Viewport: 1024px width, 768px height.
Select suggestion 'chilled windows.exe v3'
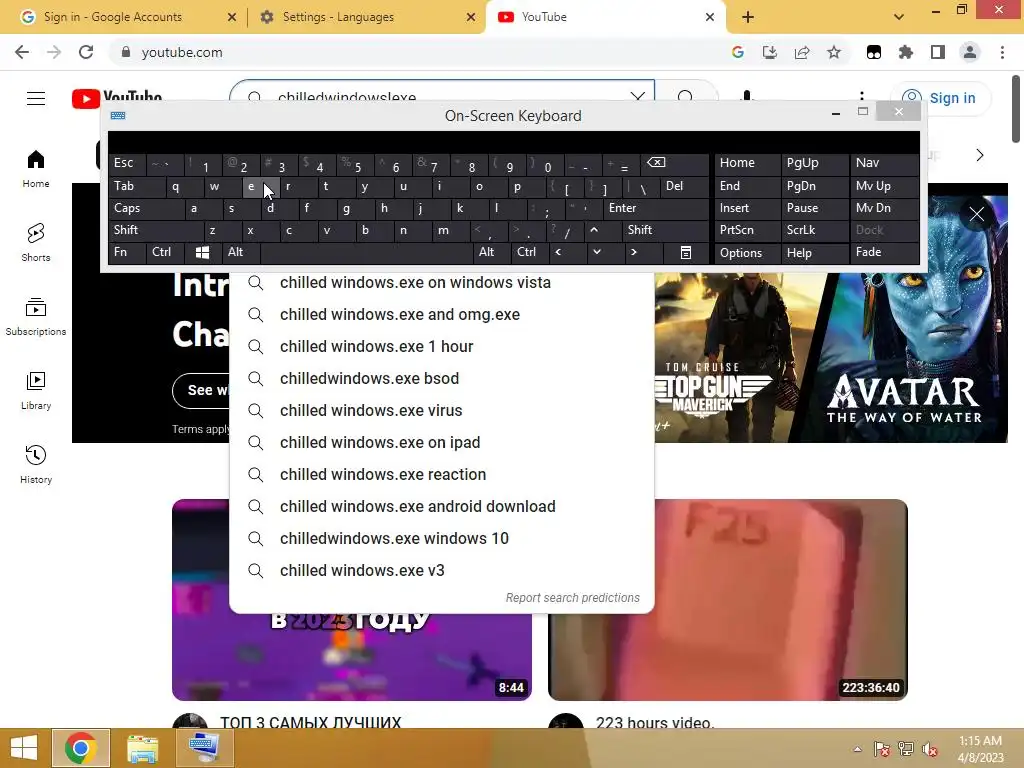[441, 571]
